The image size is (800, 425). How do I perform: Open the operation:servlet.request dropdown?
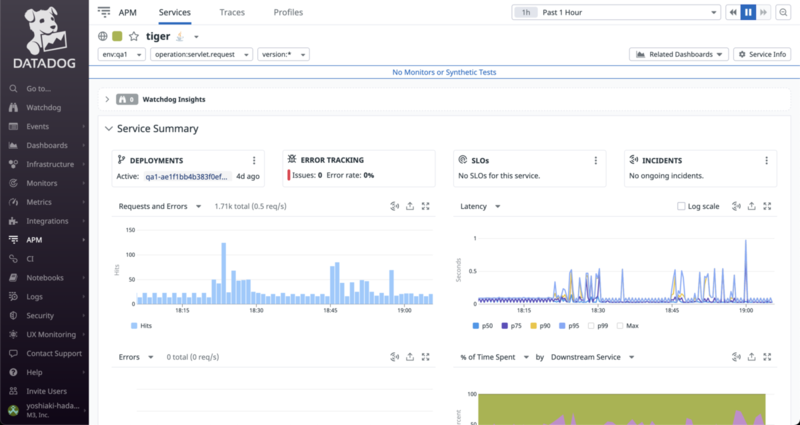202,54
